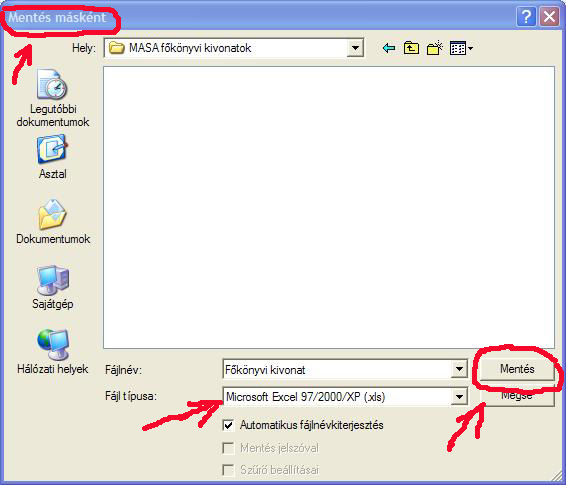Image resolution: width=566 pixels, height=485 pixels.
Task: Click the Mentés save button
Action: pyautogui.click(x=517, y=369)
